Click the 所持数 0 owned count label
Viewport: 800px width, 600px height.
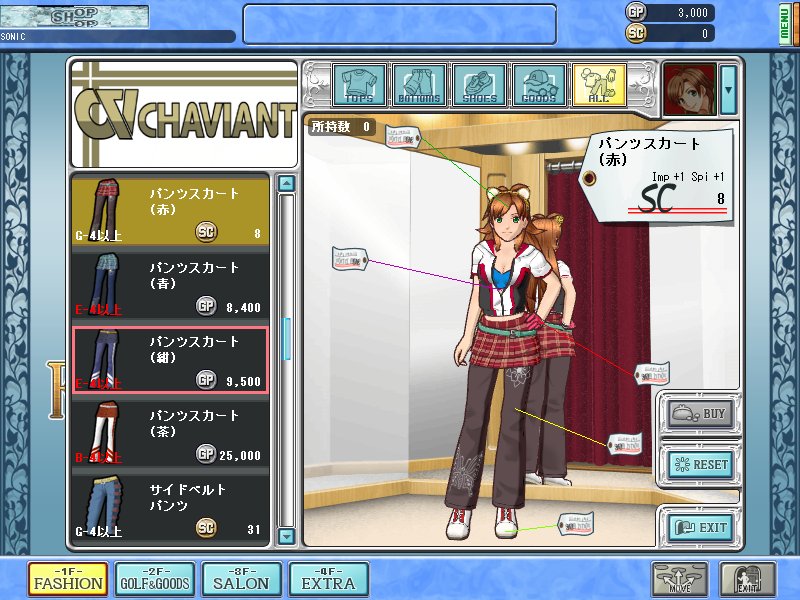pos(341,127)
